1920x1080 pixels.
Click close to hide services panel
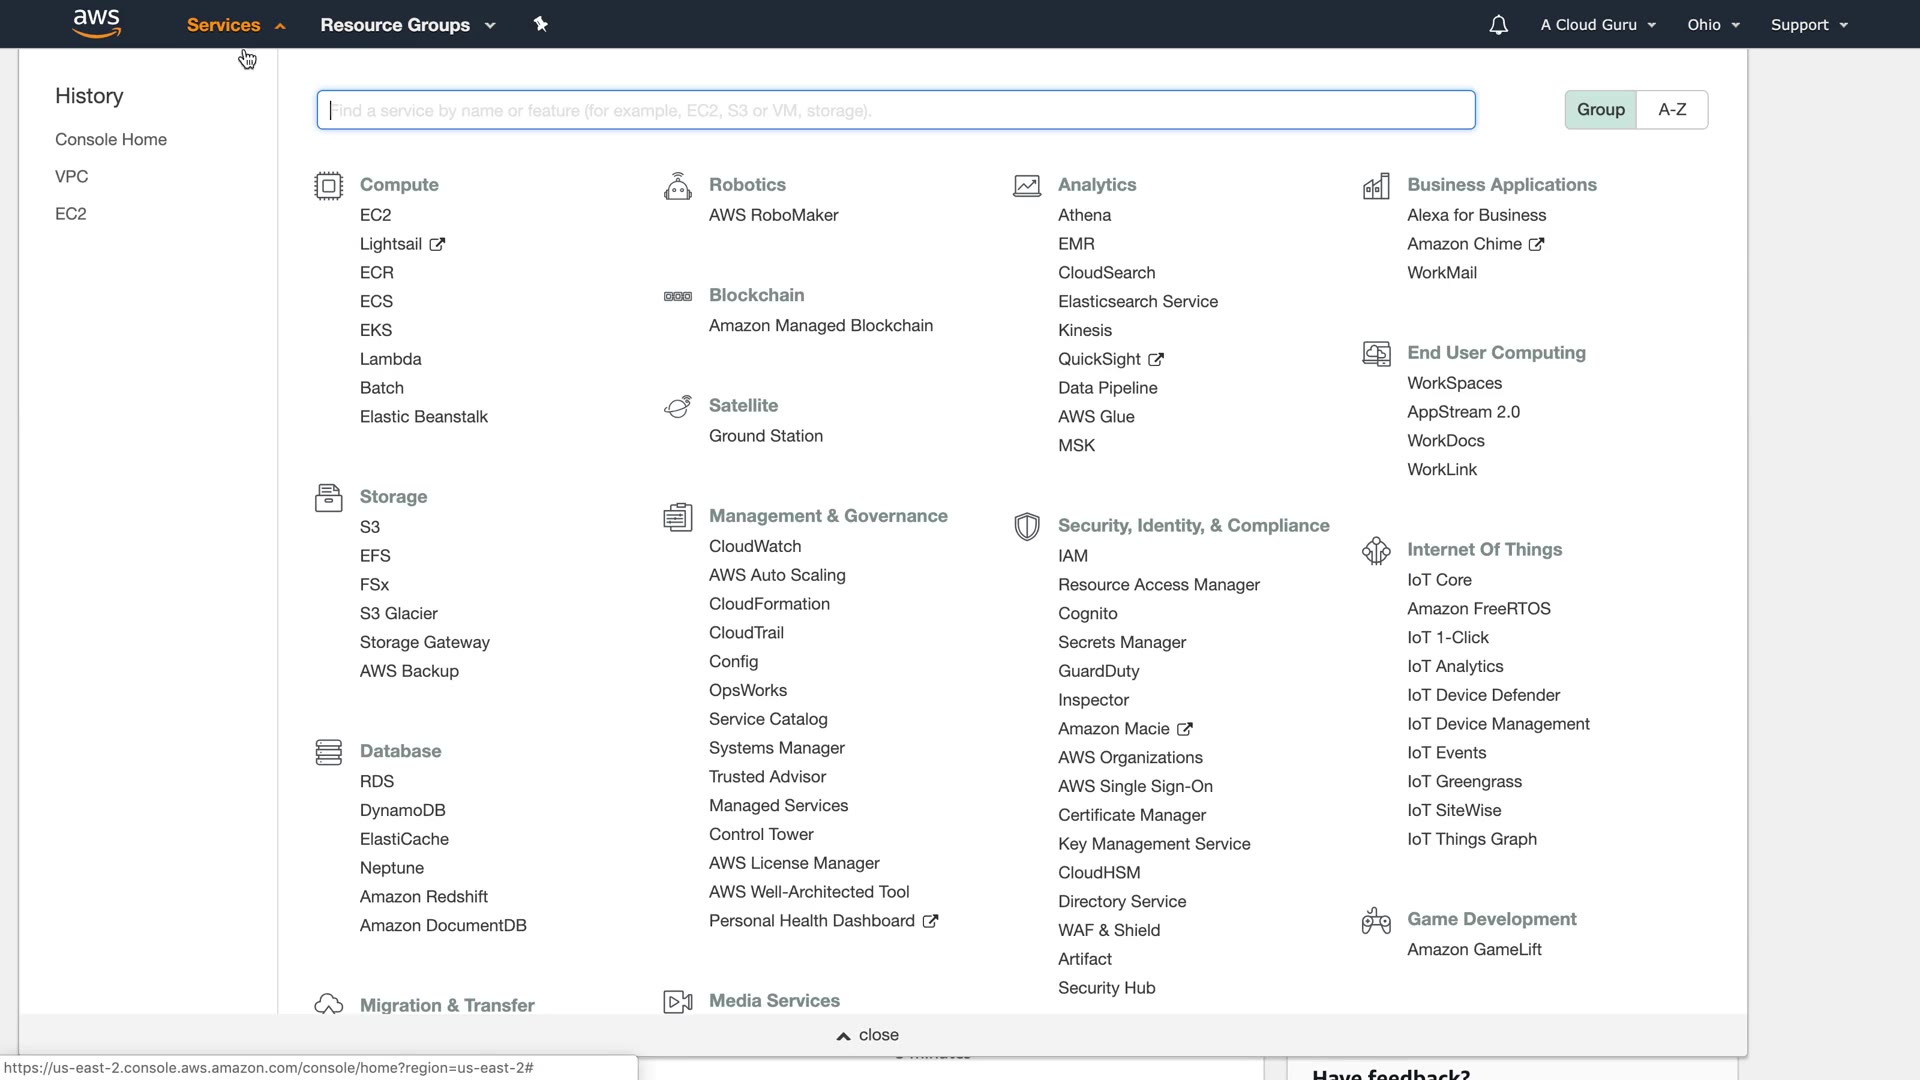point(868,1035)
